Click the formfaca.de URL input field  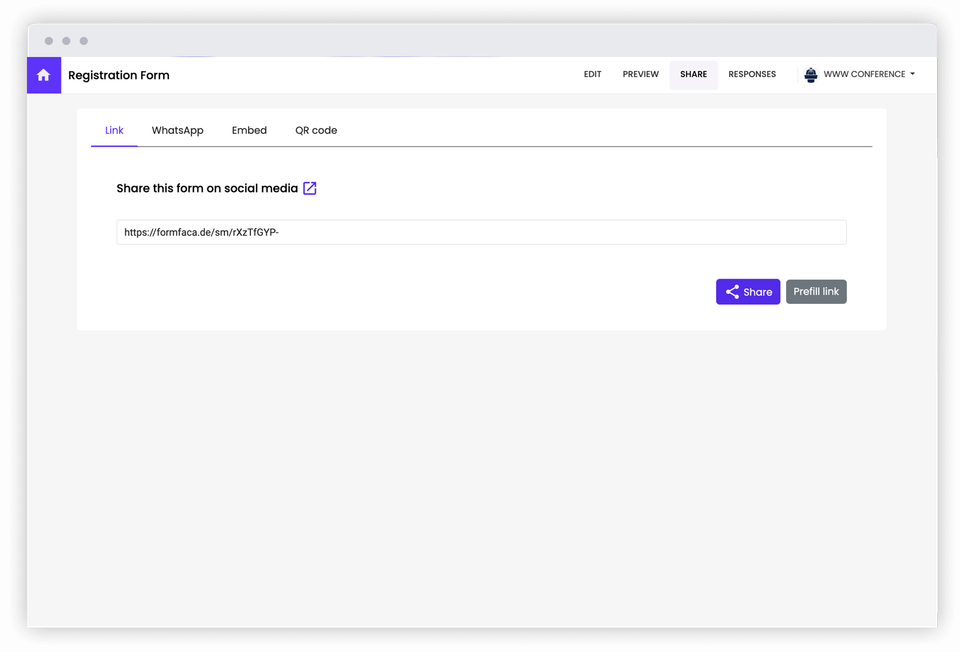(481, 232)
